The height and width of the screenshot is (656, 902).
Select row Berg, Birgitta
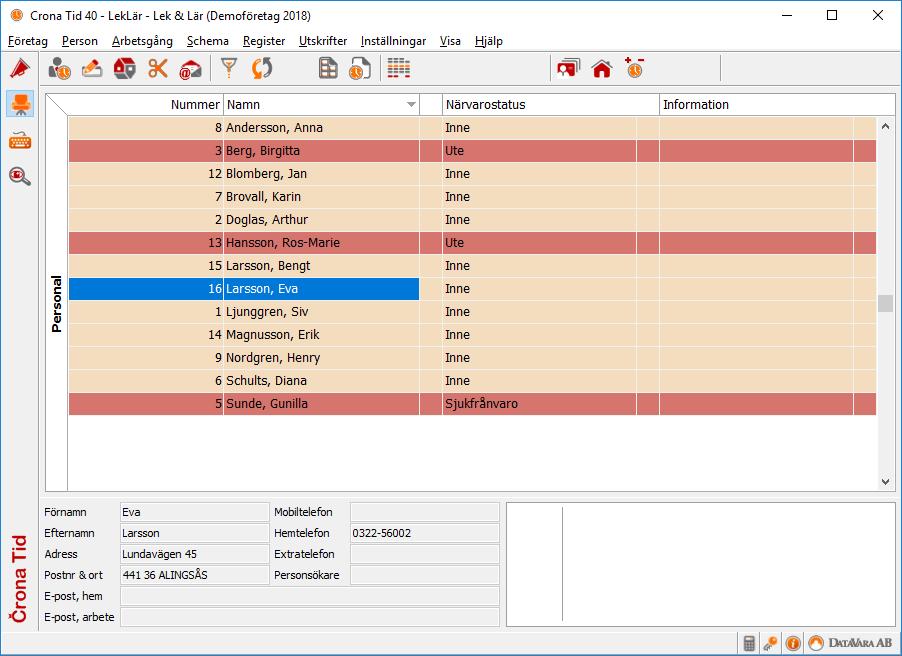pos(472,151)
